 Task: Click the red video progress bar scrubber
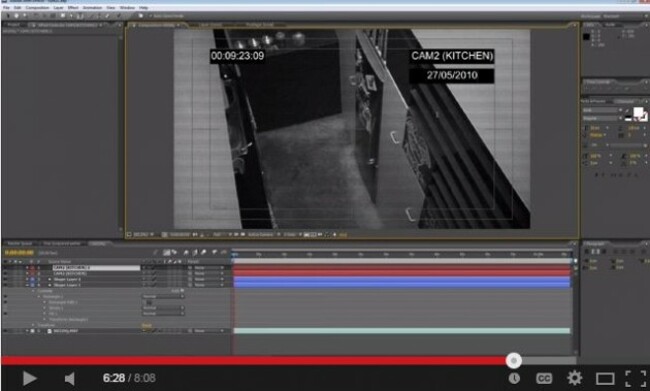coord(514,361)
